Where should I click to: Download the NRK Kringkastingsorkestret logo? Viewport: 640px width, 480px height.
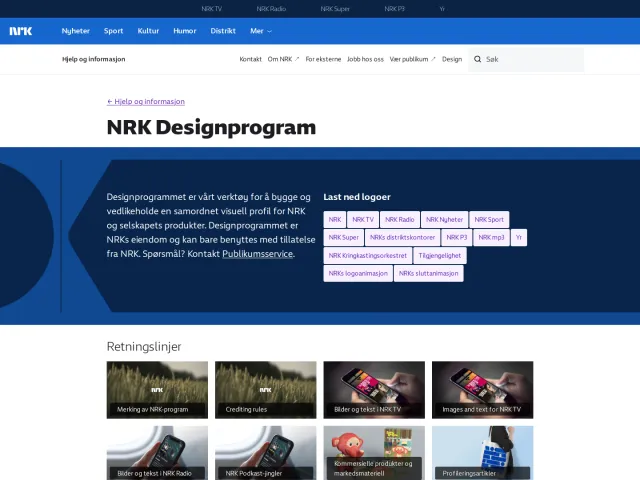[x=368, y=256]
